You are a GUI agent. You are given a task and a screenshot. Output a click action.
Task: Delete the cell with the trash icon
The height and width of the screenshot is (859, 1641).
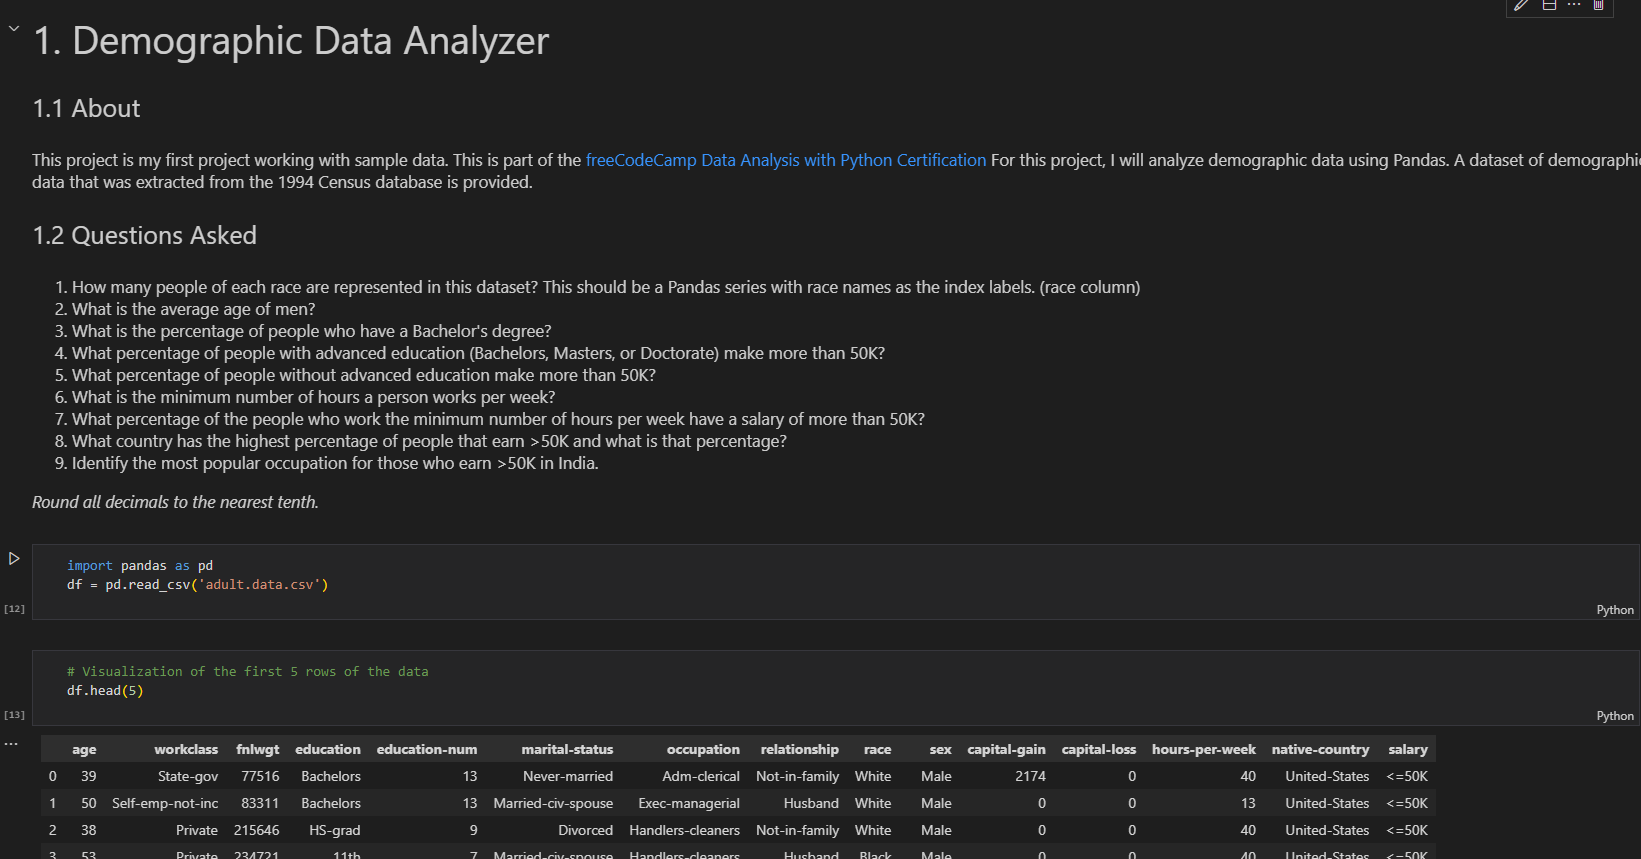(x=1599, y=5)
